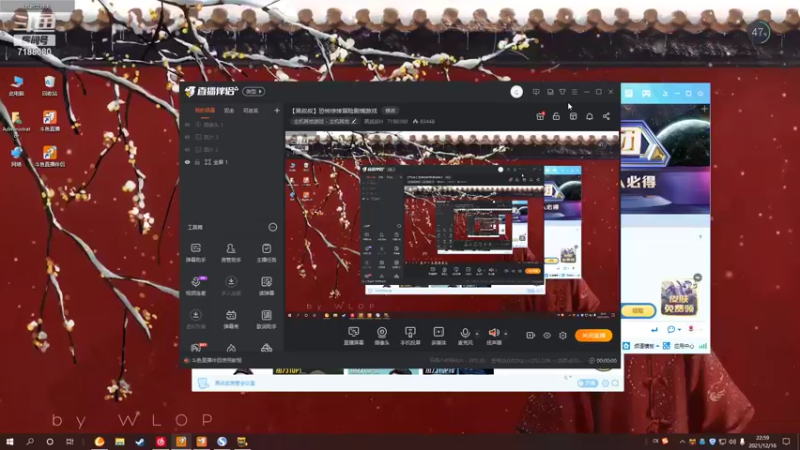Hide the 全屏 1 source
The height and width of the screenshot is (450, 800).
(x=188, y=162)
